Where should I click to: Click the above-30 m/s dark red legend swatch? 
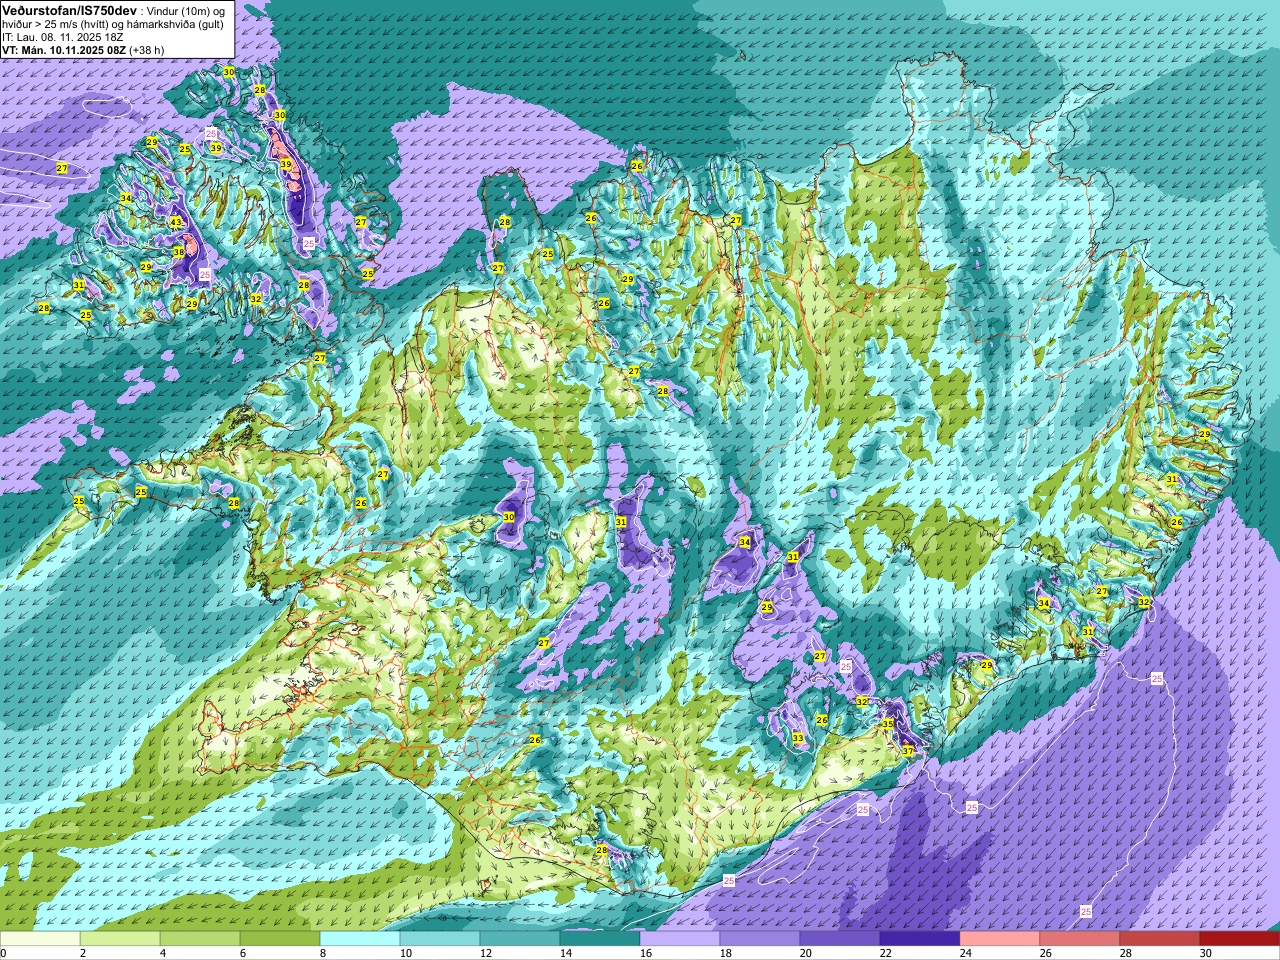pyautogui.click(x=1240, y=939)
